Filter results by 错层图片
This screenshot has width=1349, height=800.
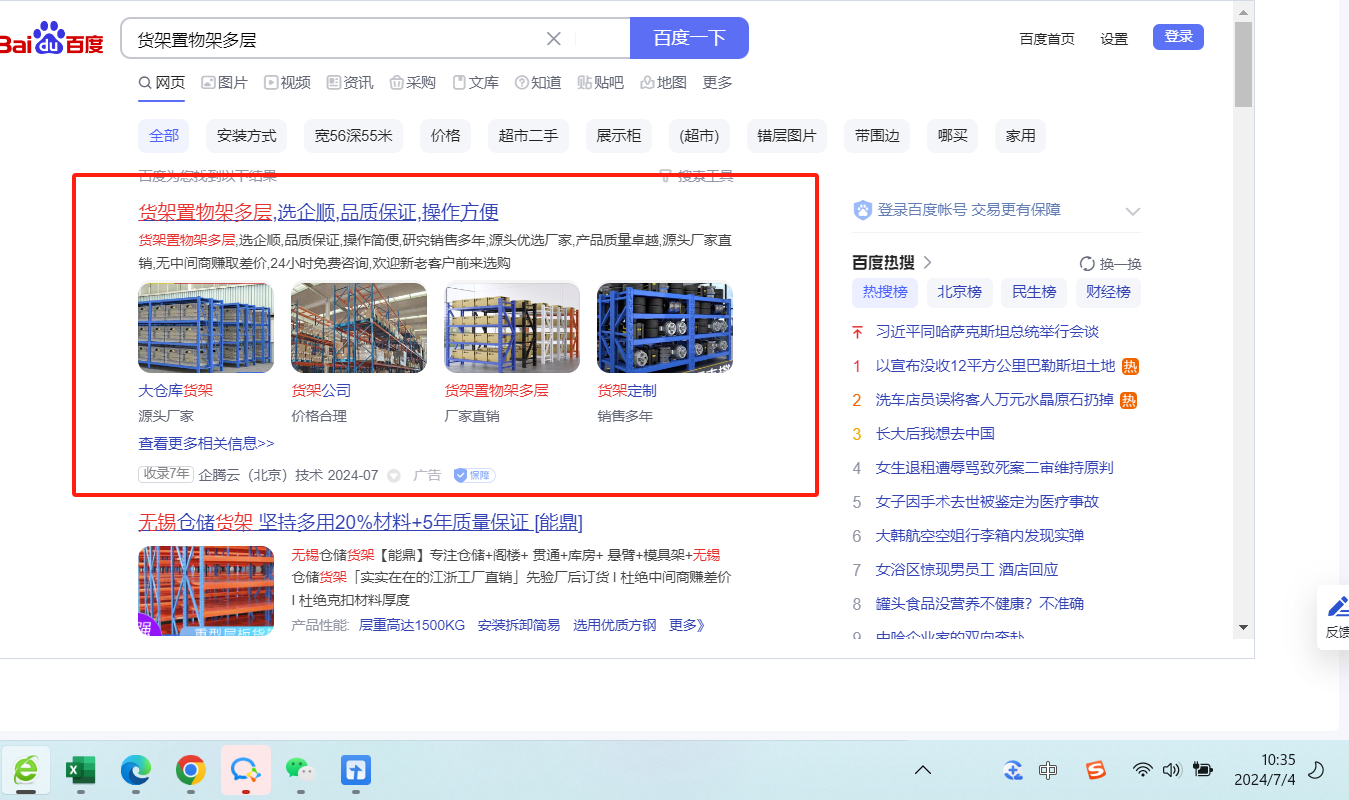786,136
